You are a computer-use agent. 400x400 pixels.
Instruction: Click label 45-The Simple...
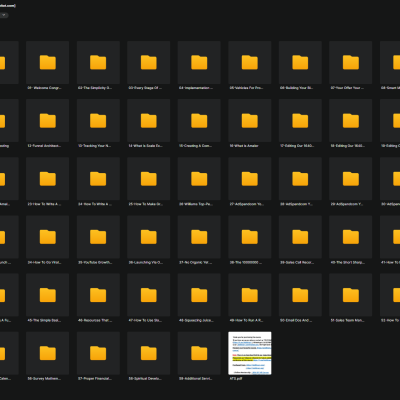click(44, 320)
